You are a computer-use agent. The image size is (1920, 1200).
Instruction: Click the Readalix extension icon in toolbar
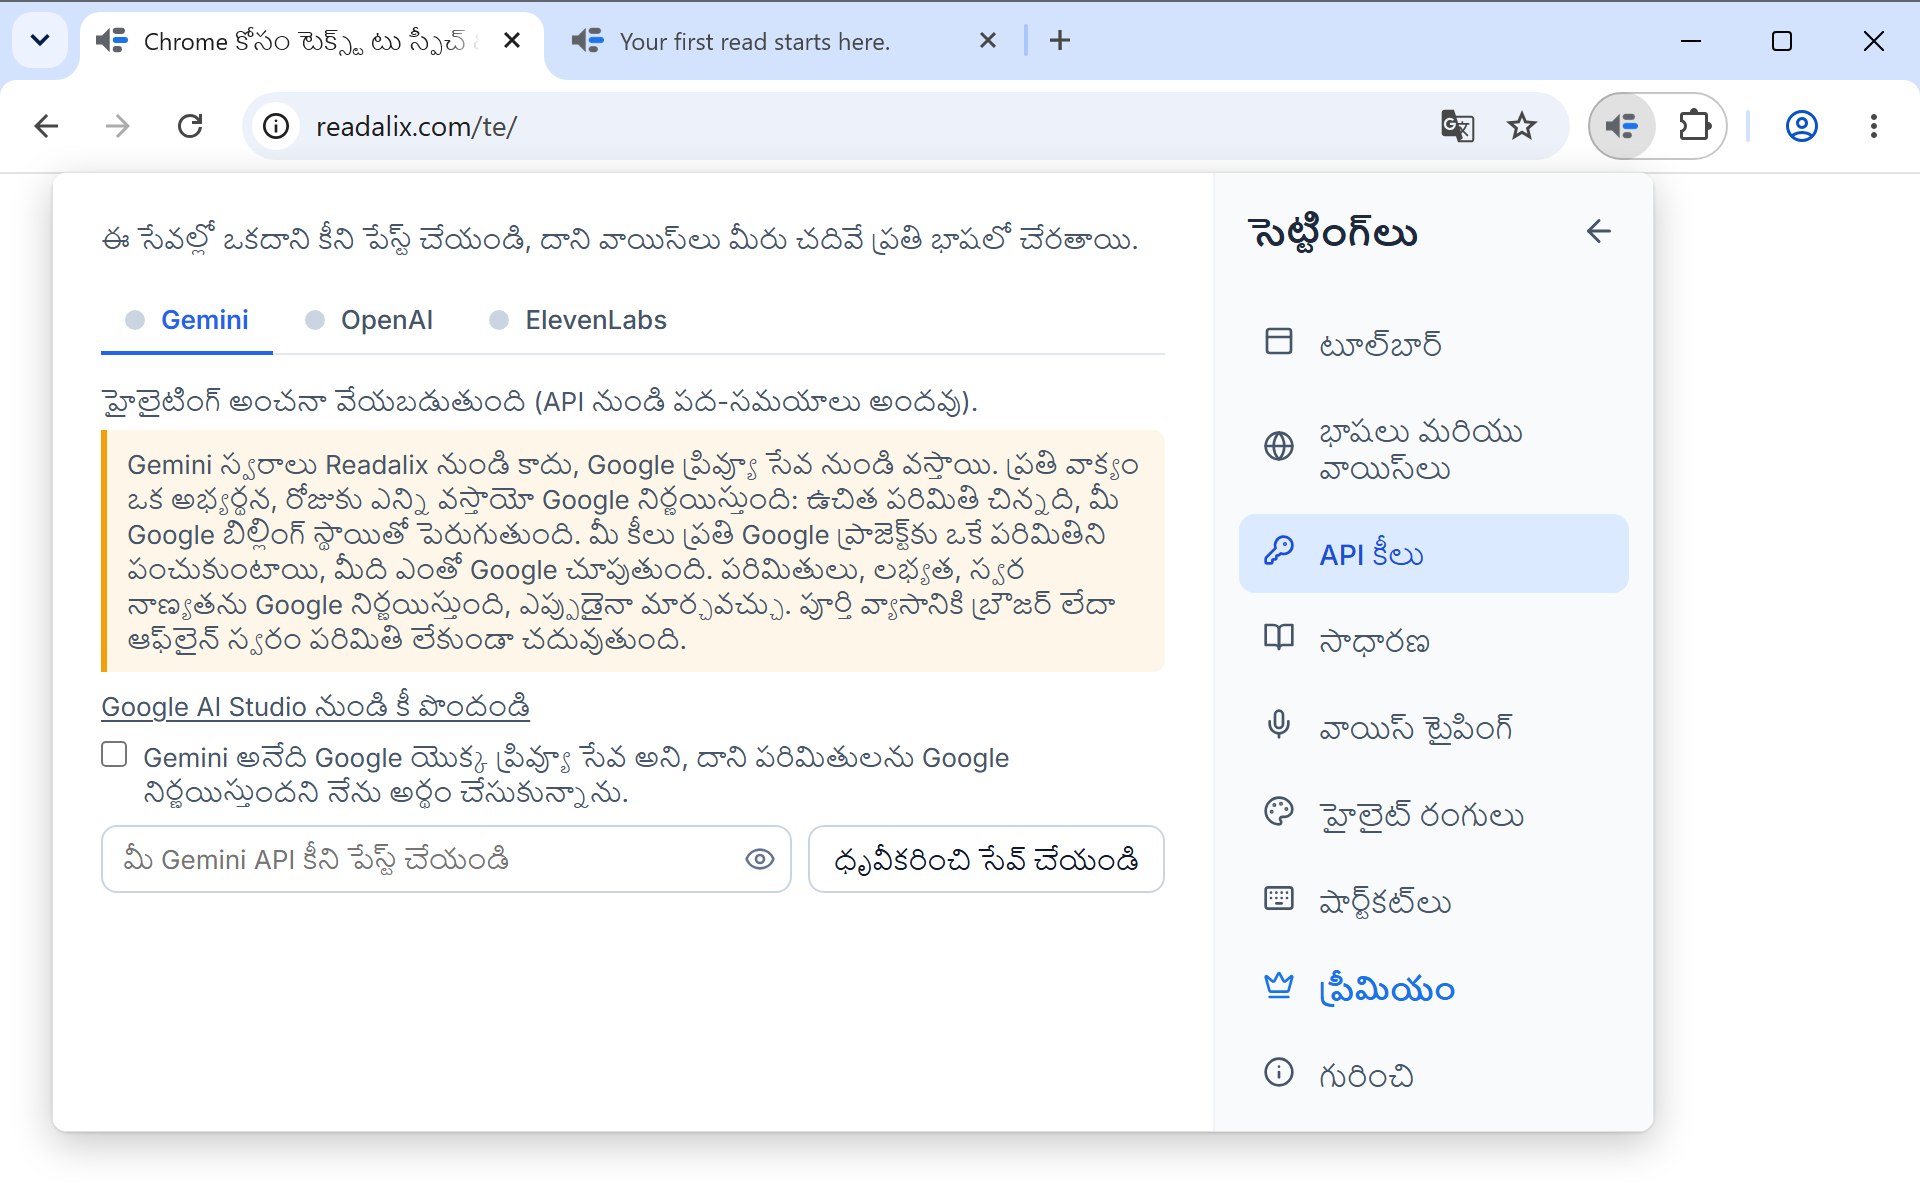tap(1622, 126)
